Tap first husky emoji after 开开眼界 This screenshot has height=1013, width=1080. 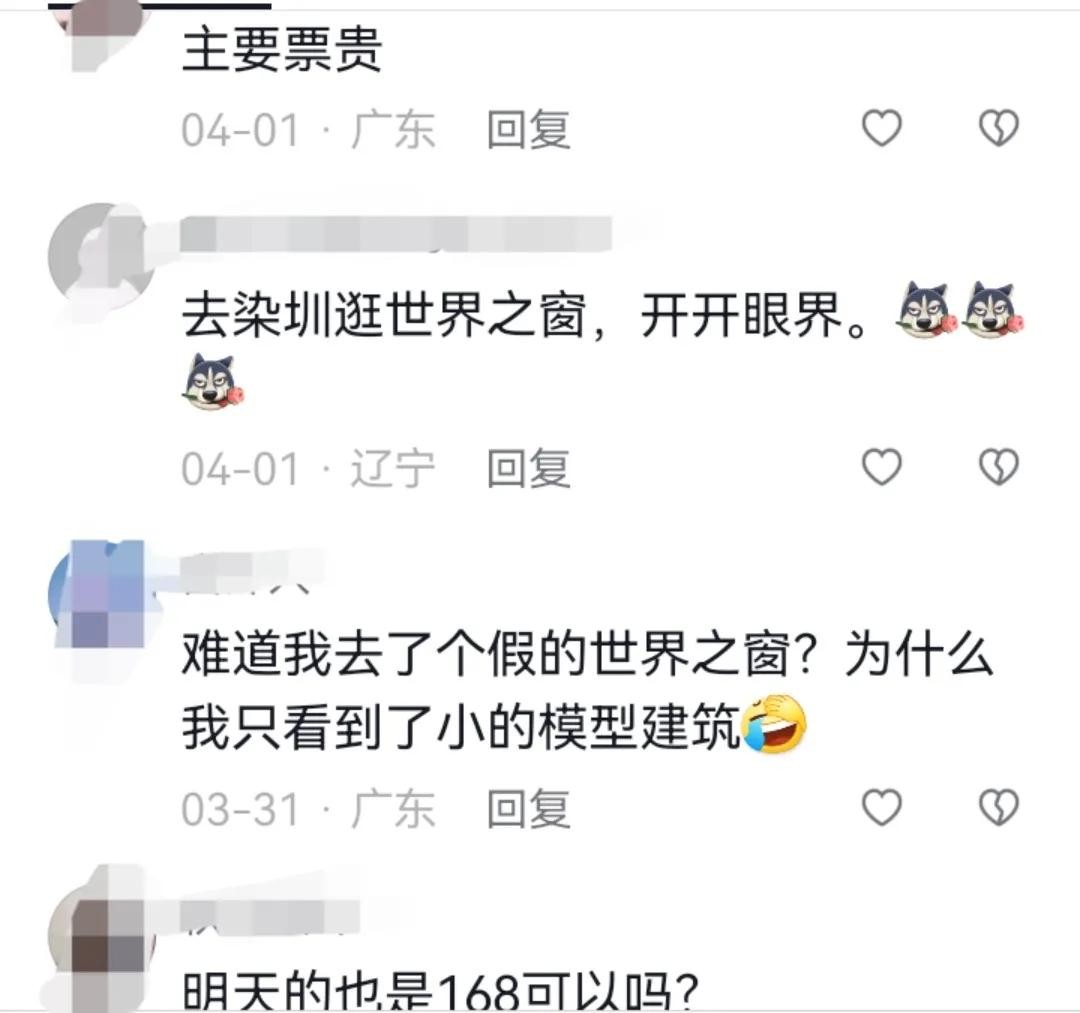point(926,309)
